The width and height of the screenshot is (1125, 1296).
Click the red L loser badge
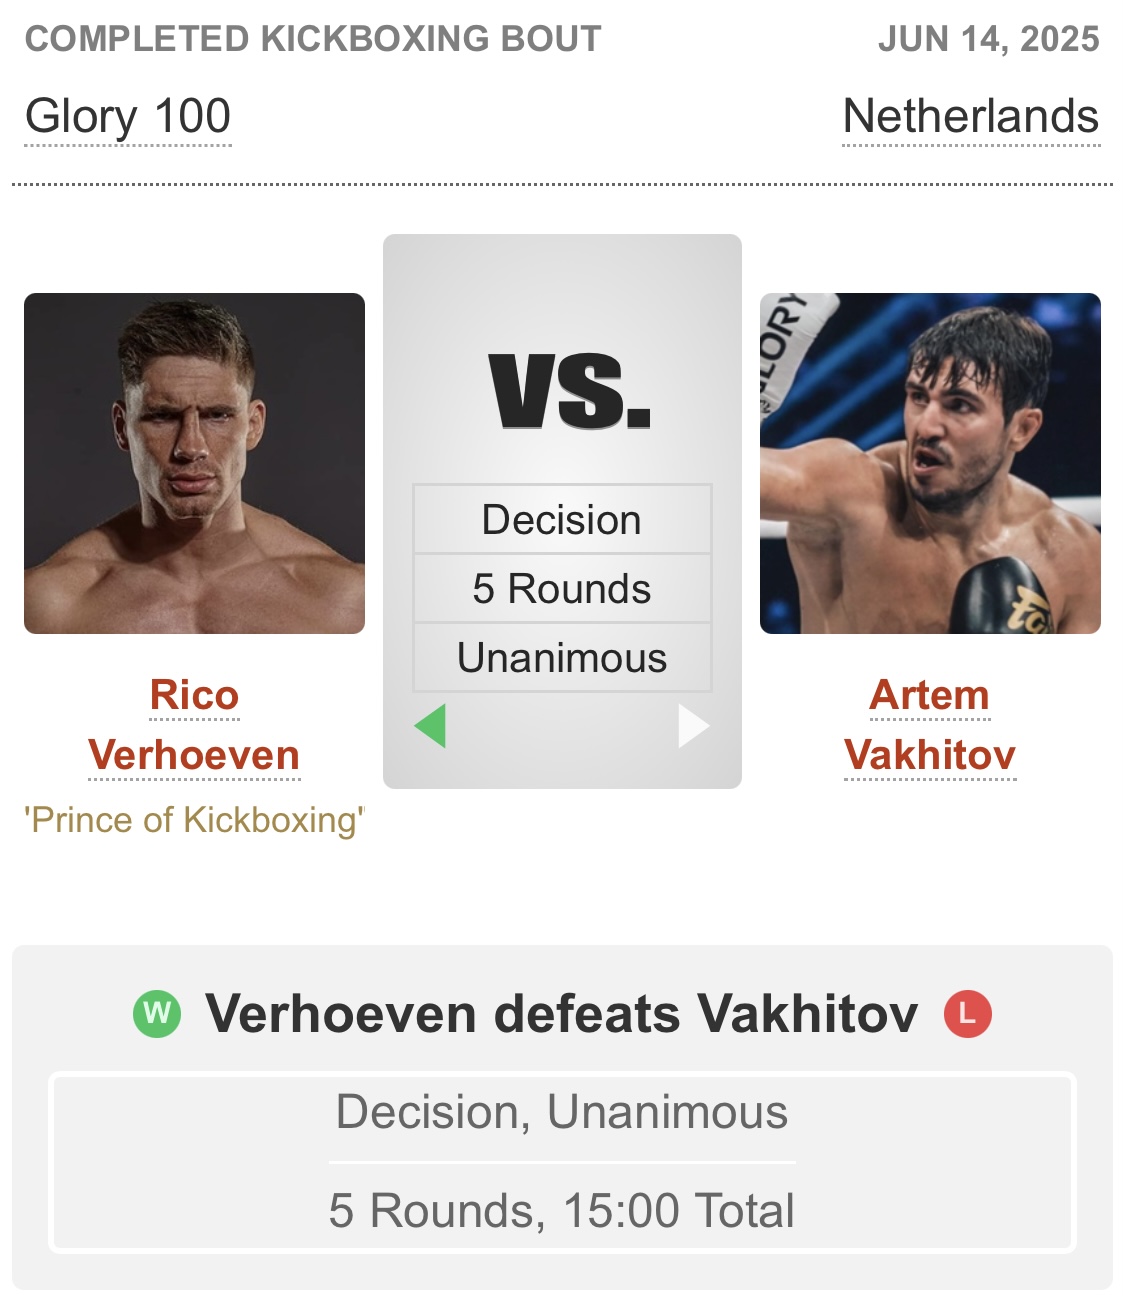(x=967, y=1014)
